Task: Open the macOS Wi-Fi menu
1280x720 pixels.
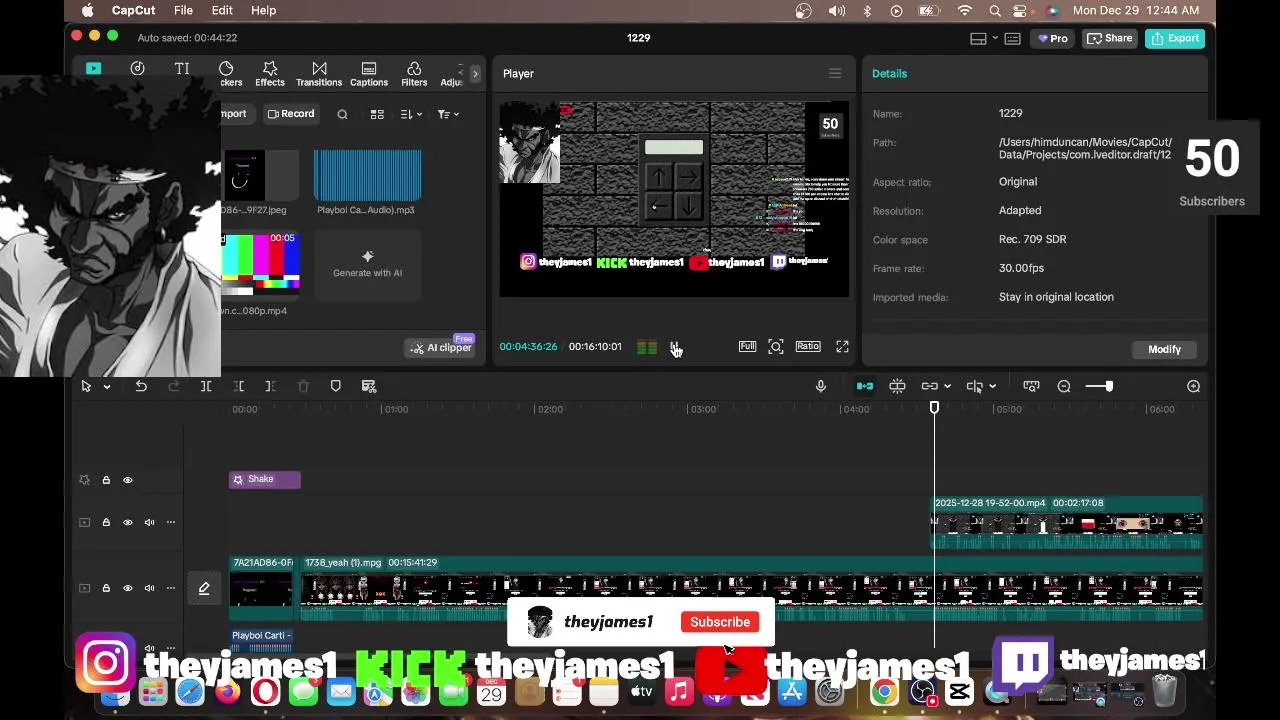Action: (964, 10)
